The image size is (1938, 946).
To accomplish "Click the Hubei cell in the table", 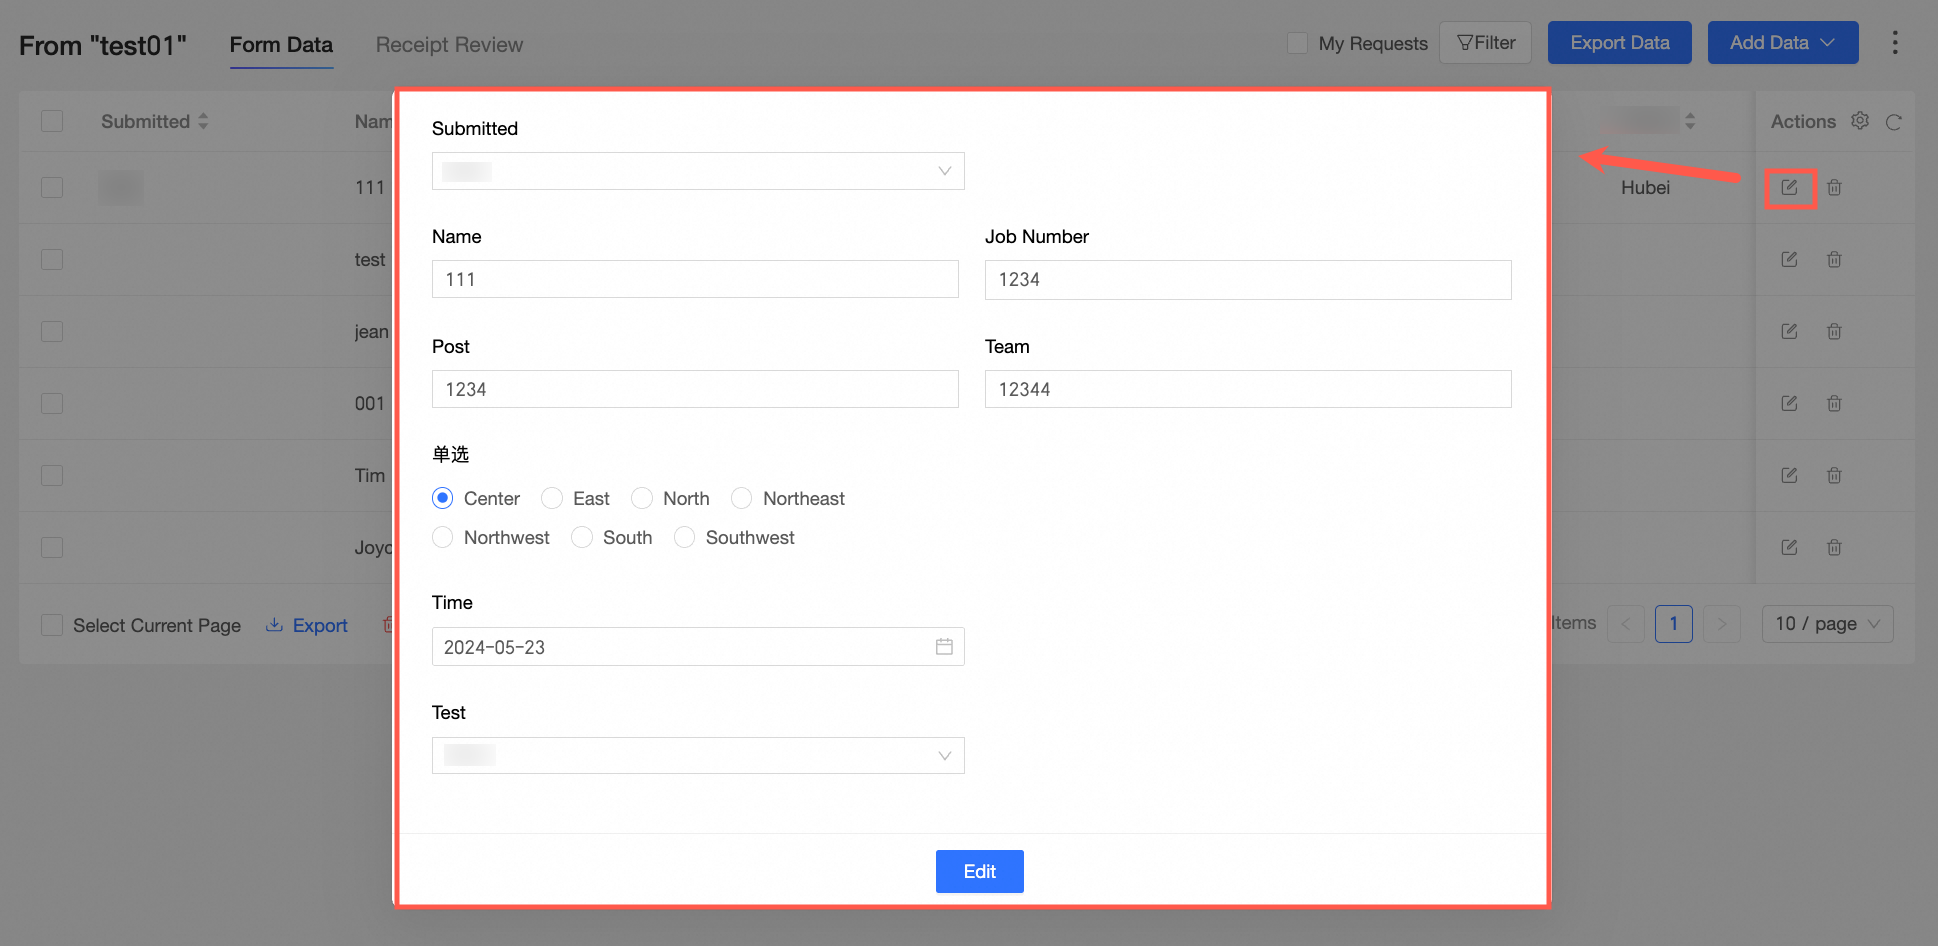I will 1645,187.
